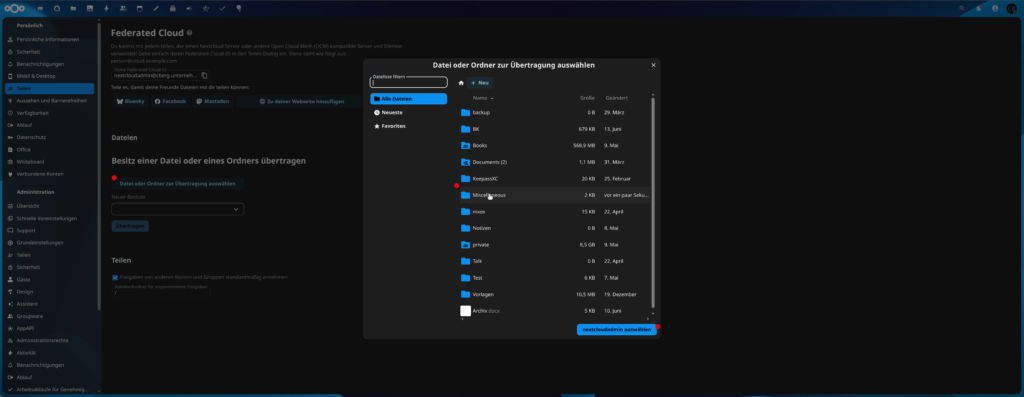
Task: Open the Activity lightning icon in top bar
Action: pyautogui.click(x=106, y=8)
